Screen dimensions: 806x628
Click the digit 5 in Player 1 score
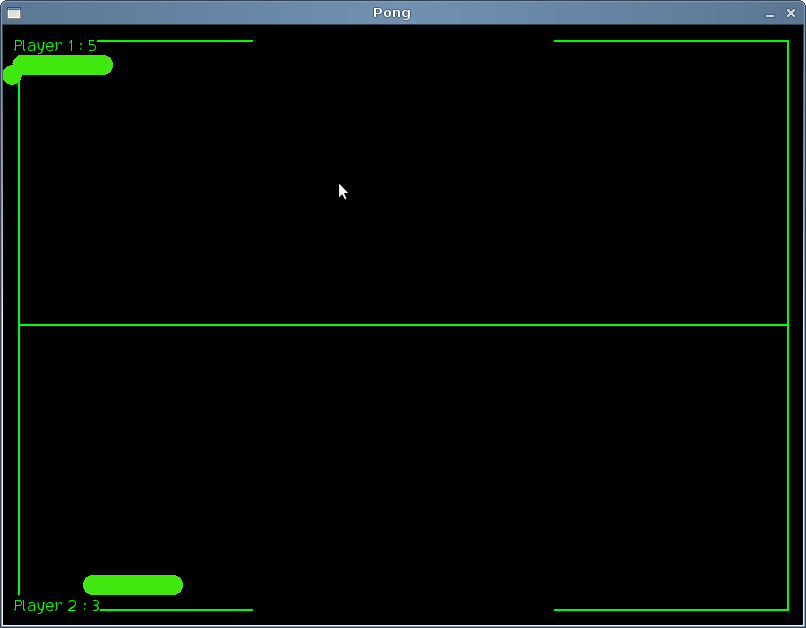point(92,46)
